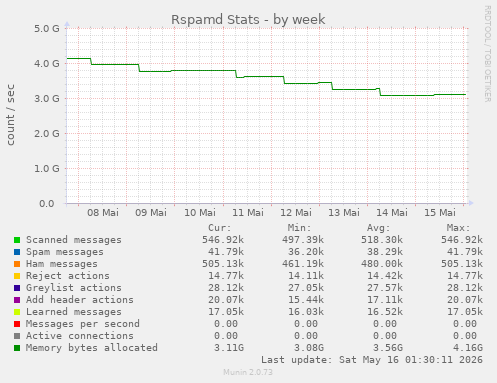Click the Add header actions purple swatch
The width and height of the screenshot is (497, 383).
(x=17, y=300)
